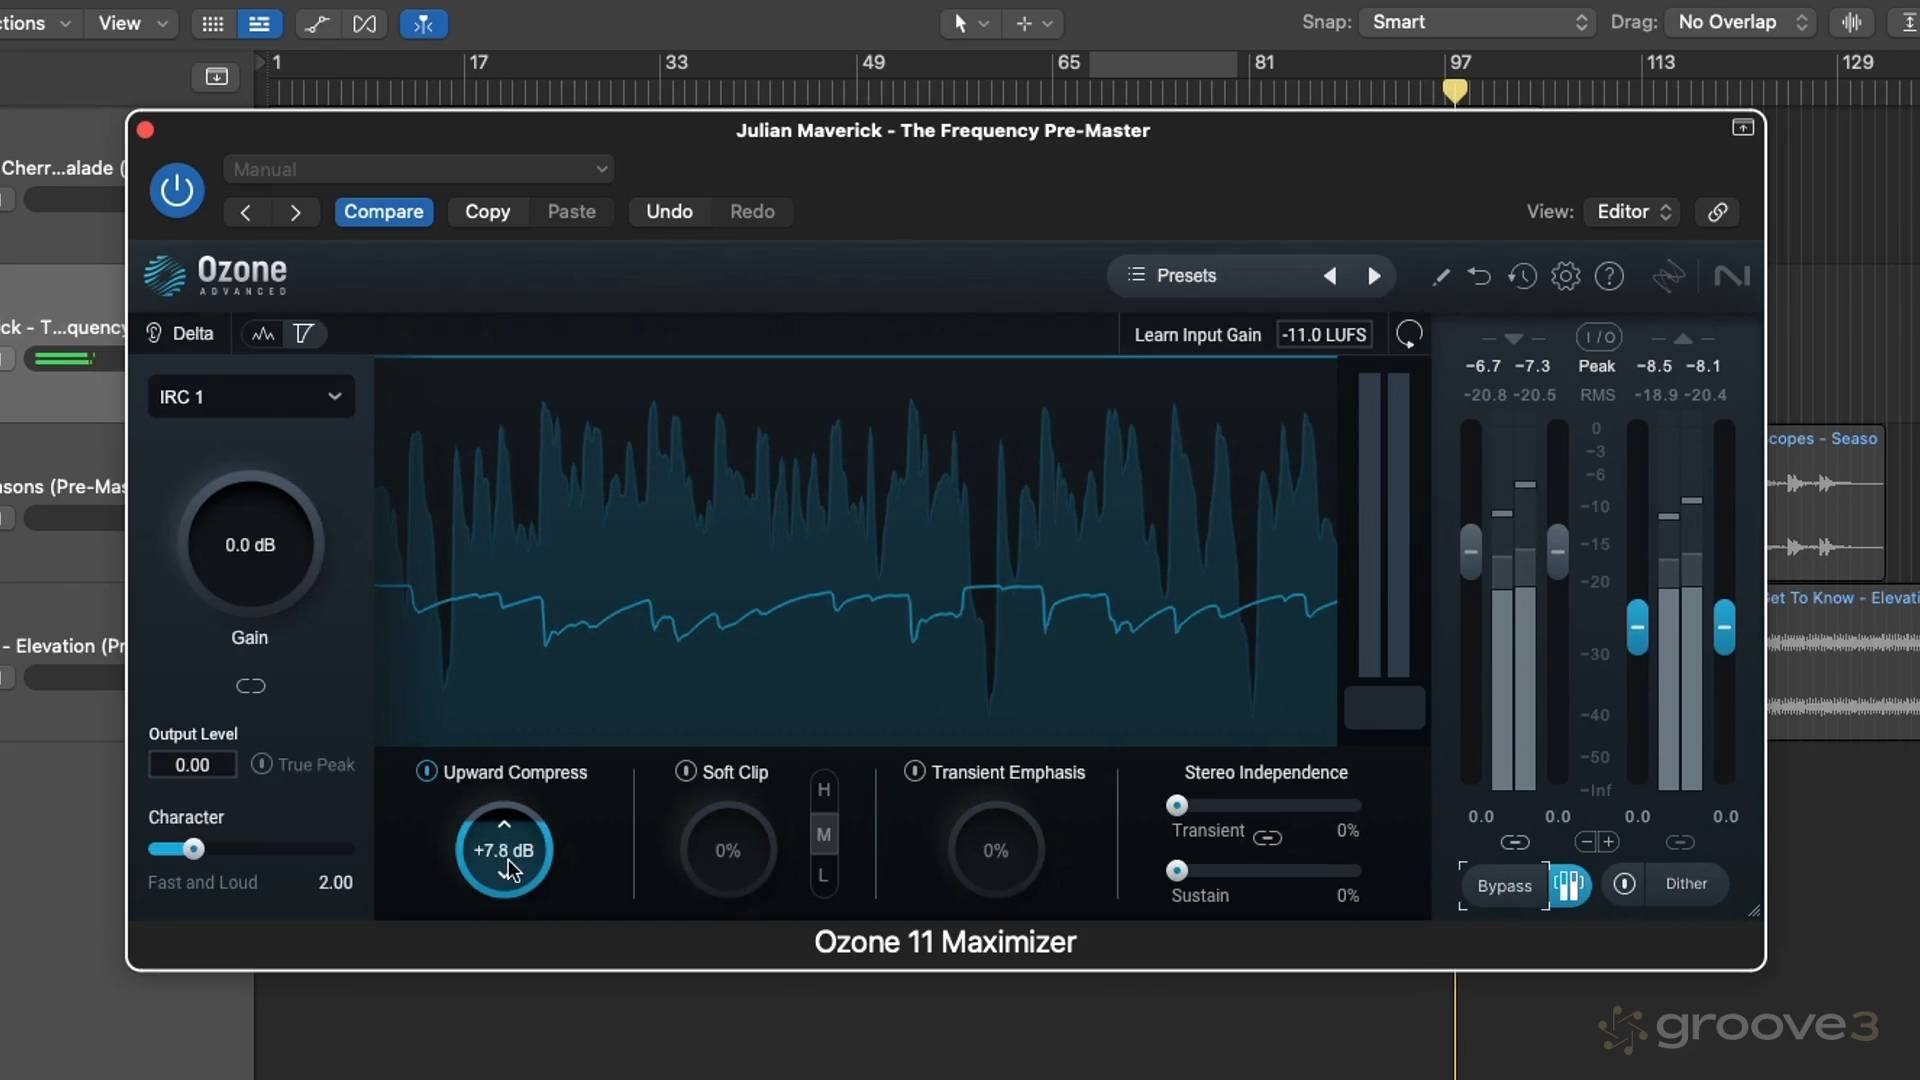Toggle the gain link icon below Gain
The width and height of the screenshot is (1920, 1080).
click(250, 686)
